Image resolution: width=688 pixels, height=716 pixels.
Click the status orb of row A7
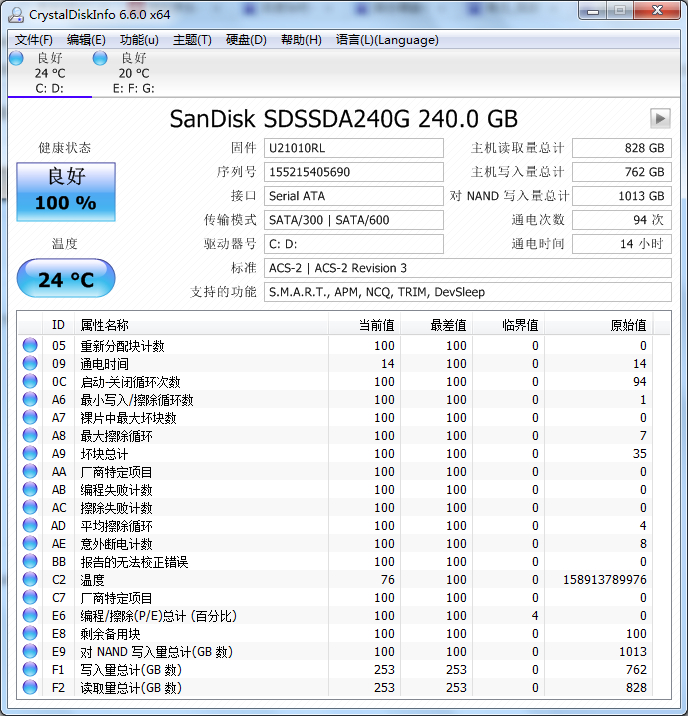tap(30, 417)
